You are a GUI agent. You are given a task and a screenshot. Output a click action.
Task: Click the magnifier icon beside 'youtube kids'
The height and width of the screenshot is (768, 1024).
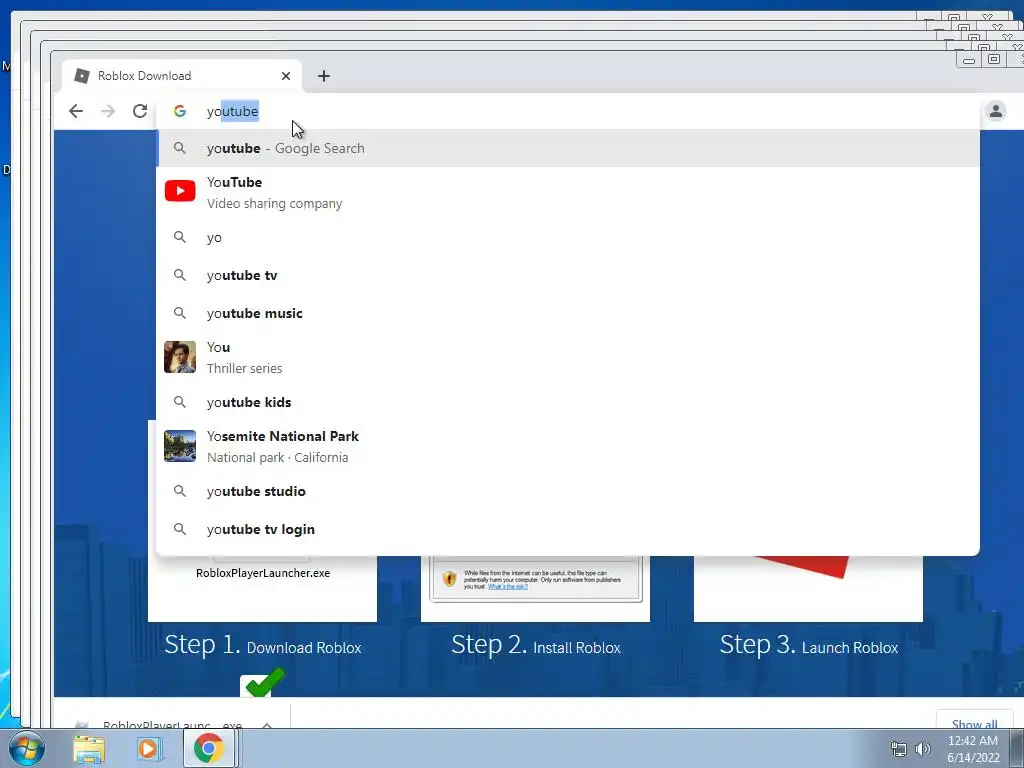[x=180, y=402]
